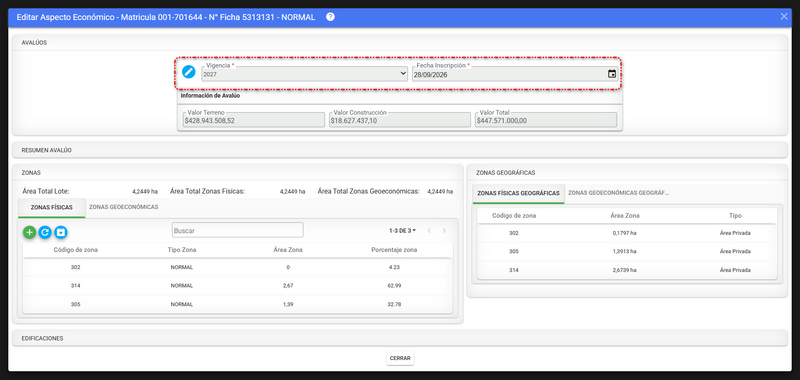Click the blue folder icon beside refresh
This screenshot has width=800, height=380.
coord(61,232)
